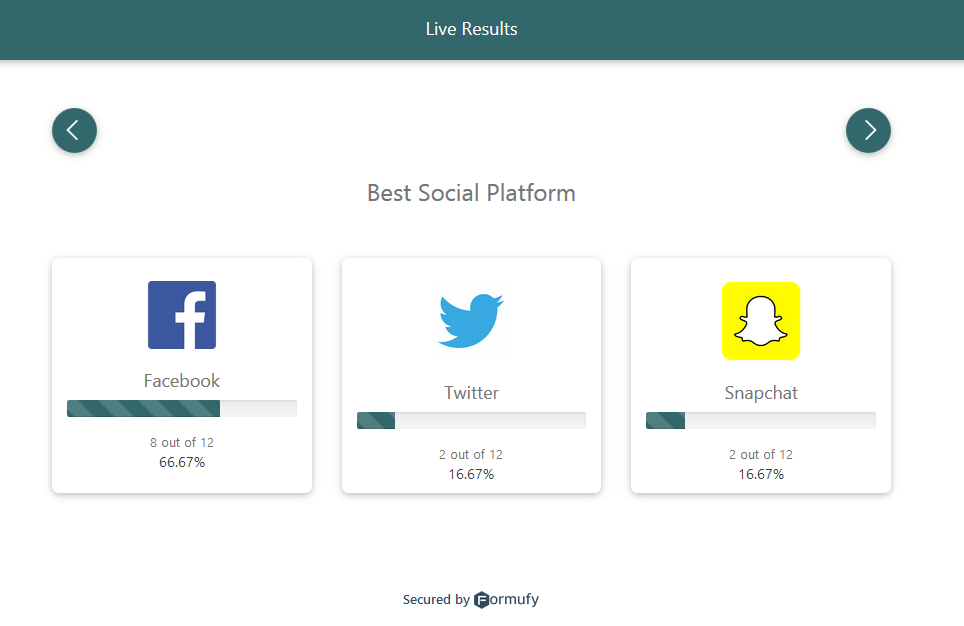Go to the next results page using the arrow
The image size is (964, 626).
[868, 130]
